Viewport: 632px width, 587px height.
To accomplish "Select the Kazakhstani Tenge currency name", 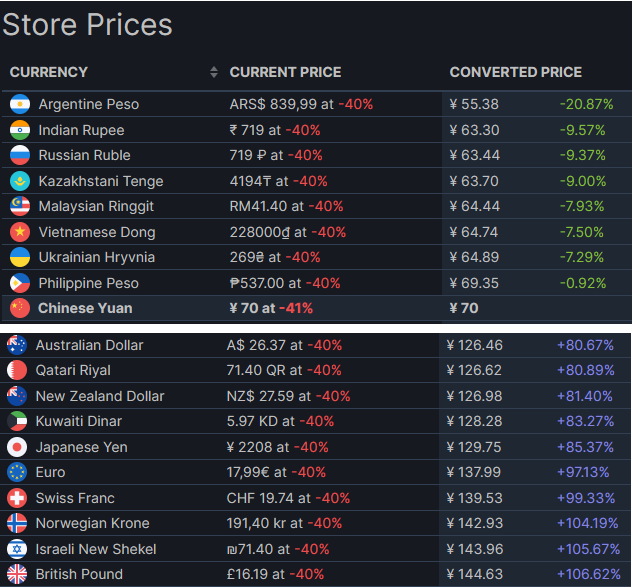I will click(101, 181).
